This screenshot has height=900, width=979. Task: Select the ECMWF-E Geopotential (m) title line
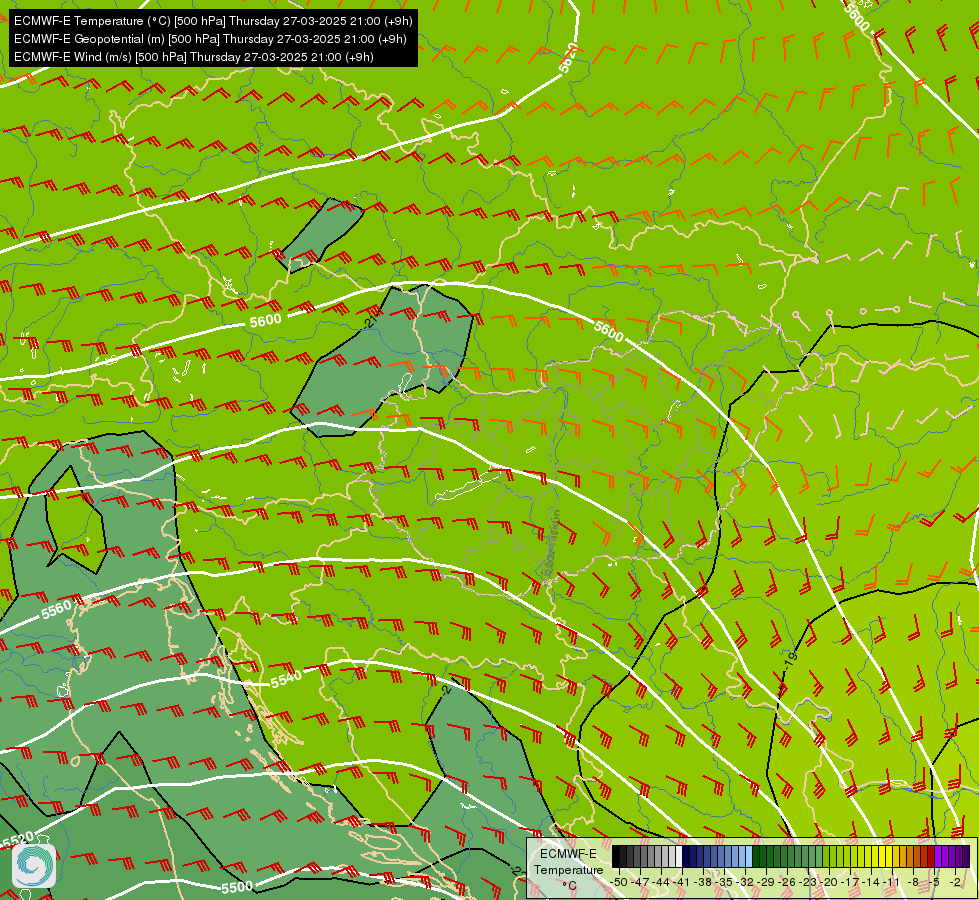click(210, 39)
